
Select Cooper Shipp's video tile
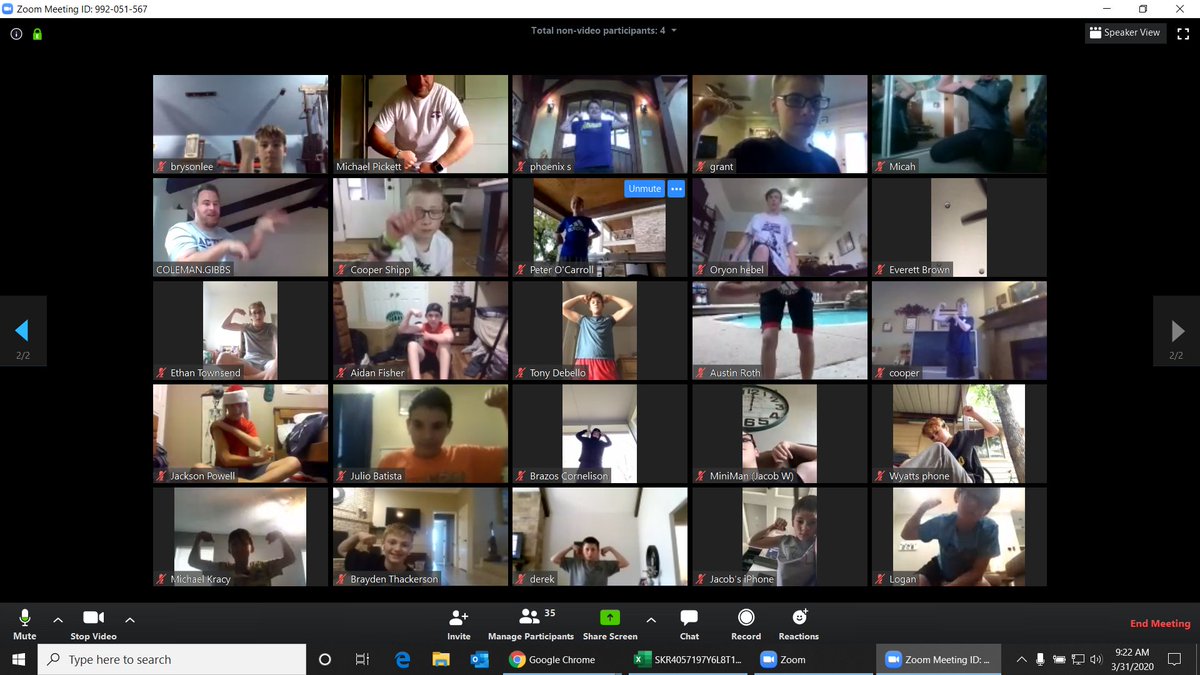click(x=420, y=227)
